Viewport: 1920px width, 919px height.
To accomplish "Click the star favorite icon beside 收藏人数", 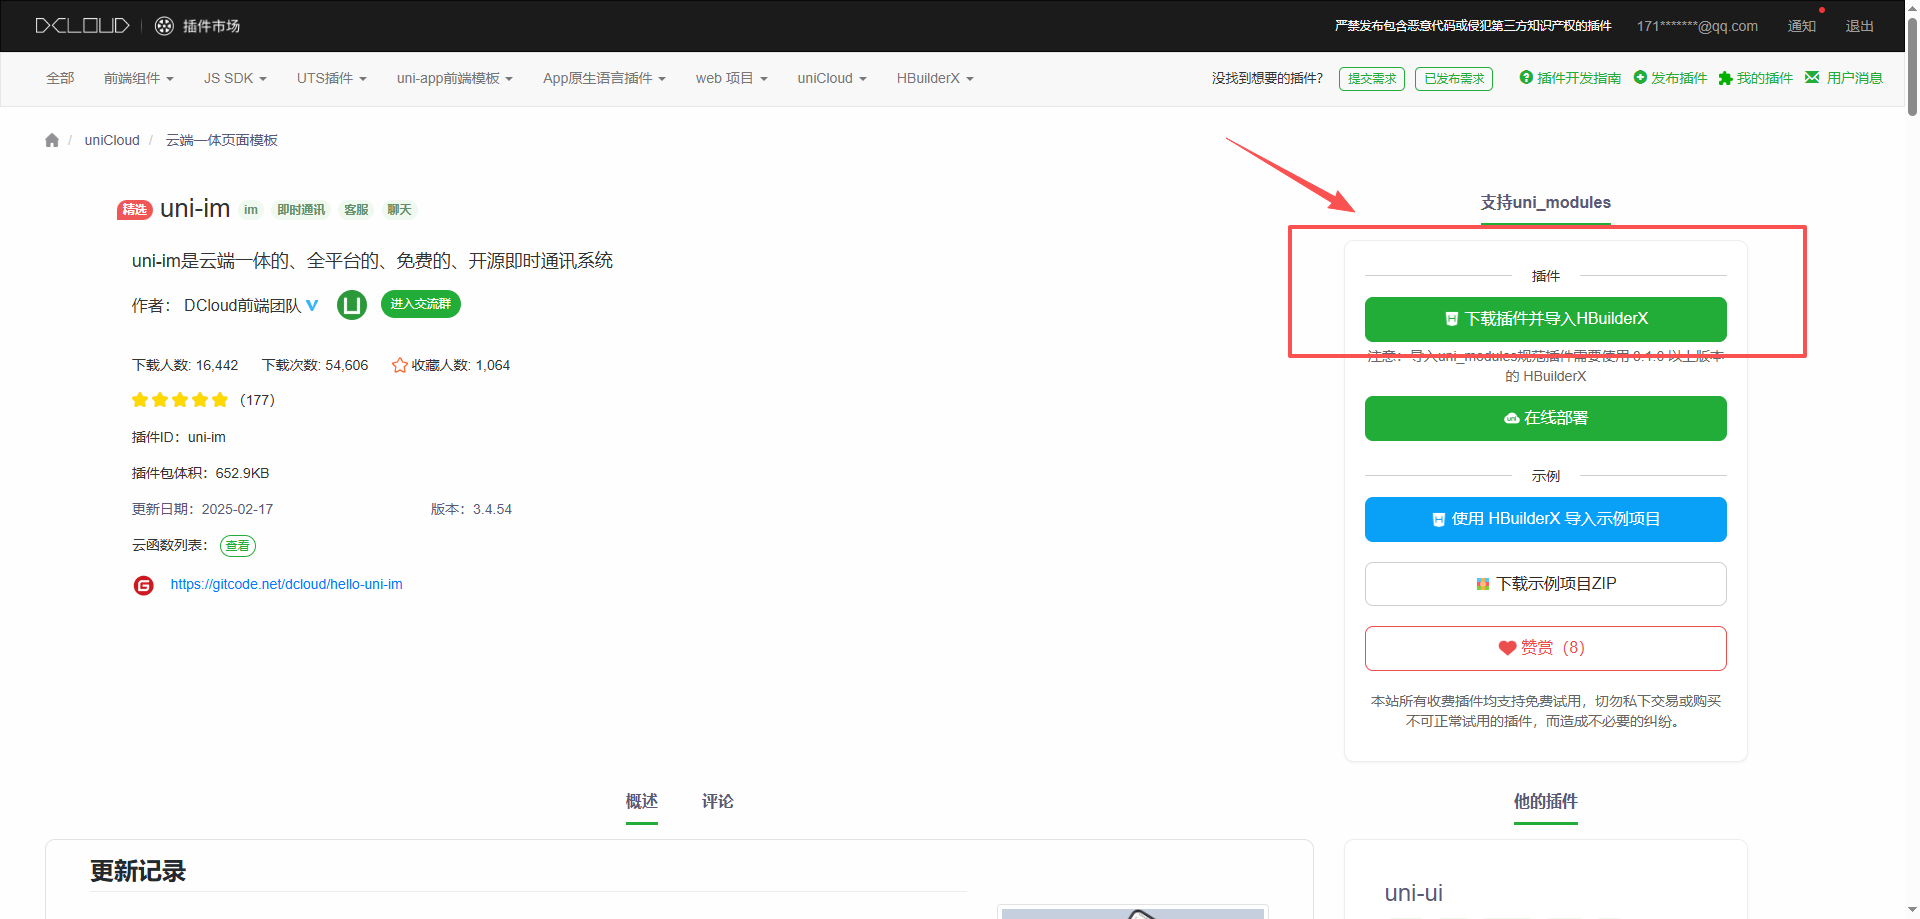I will 400,365.
